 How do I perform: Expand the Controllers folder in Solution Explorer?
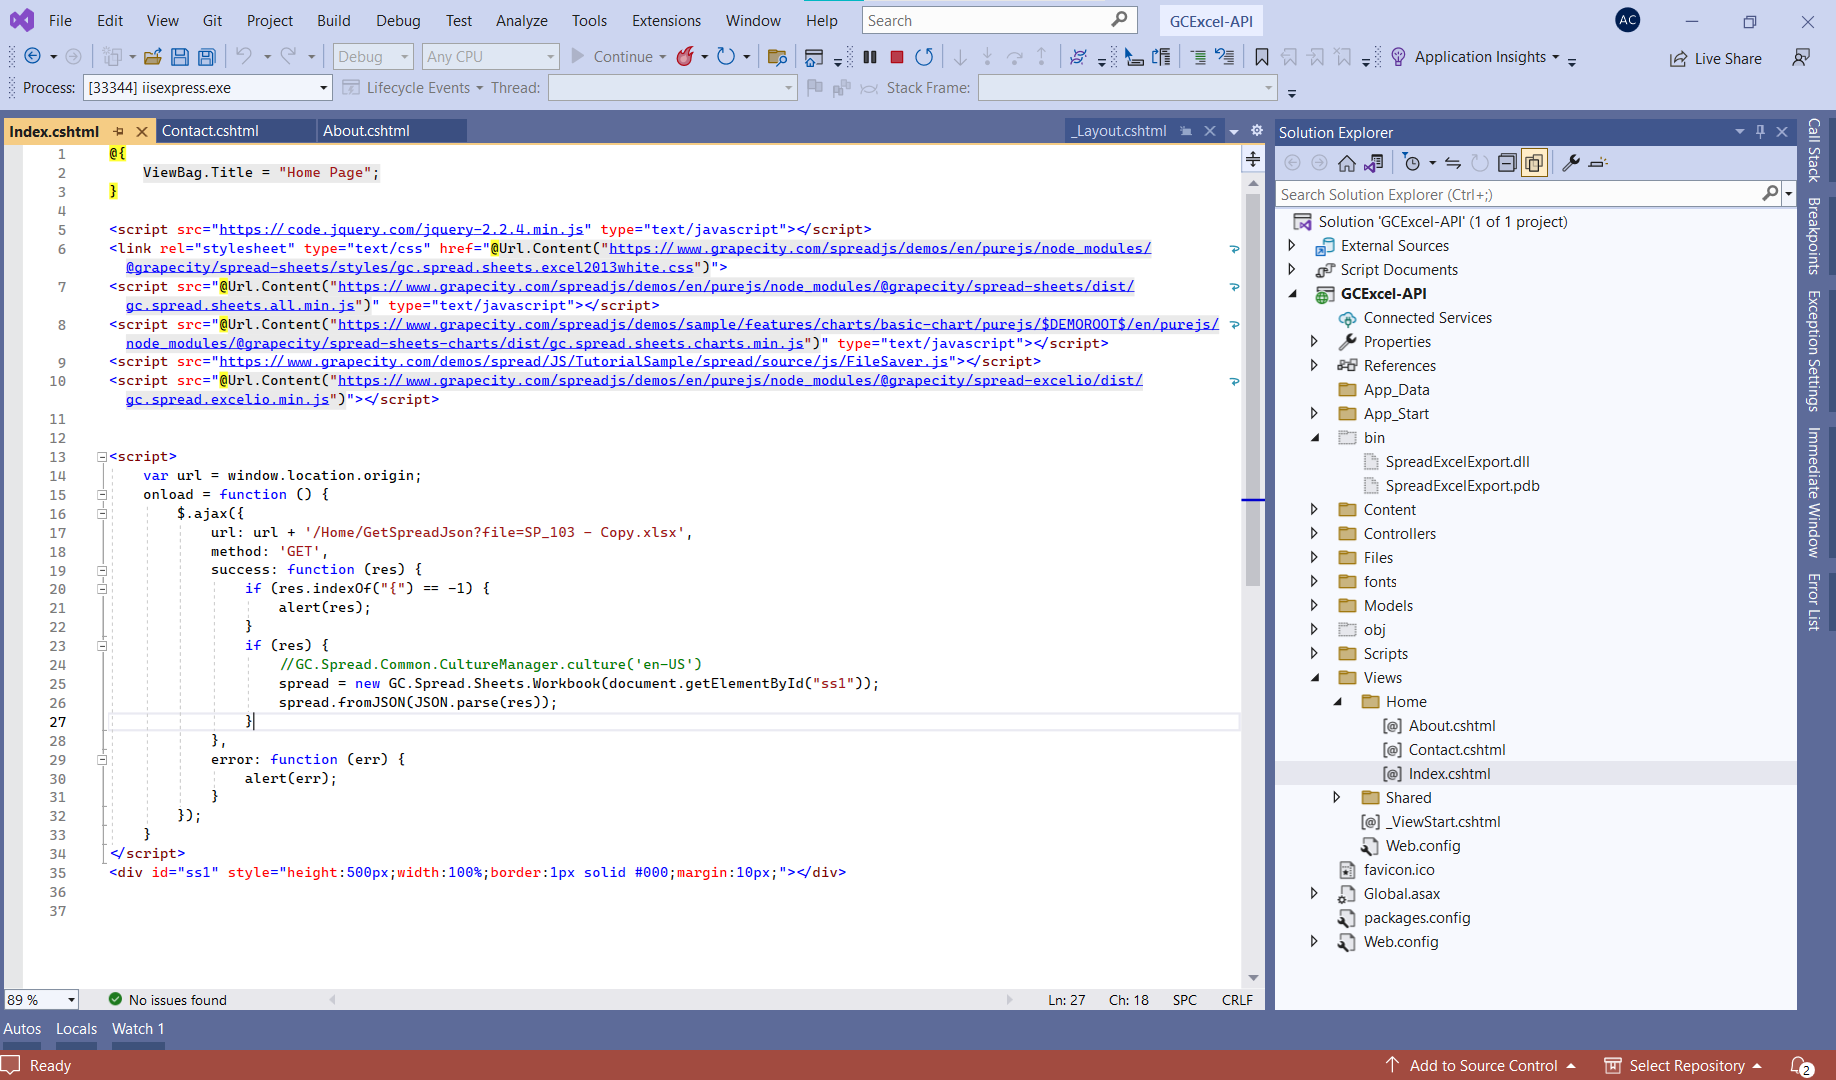(1315, 533)
